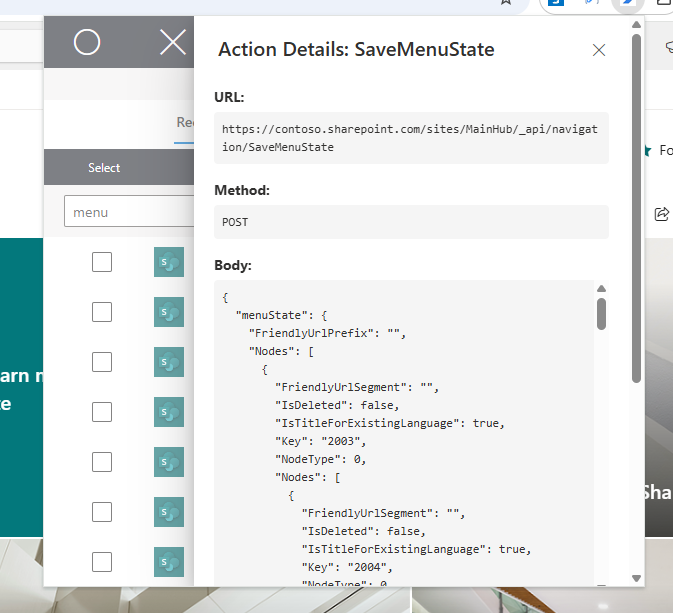Click the Body scrollbar thumb
Viewport: 673px width, 613px height.
[x=601, y=313]
